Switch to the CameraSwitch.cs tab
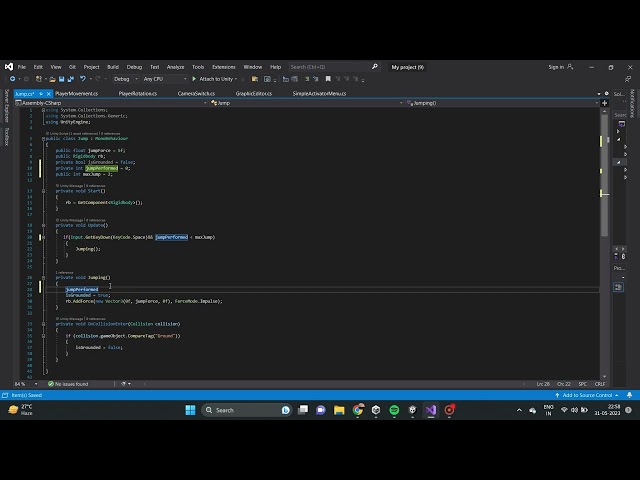The width and height of the screenshot is (640, 480). click(x=196, y=93)
